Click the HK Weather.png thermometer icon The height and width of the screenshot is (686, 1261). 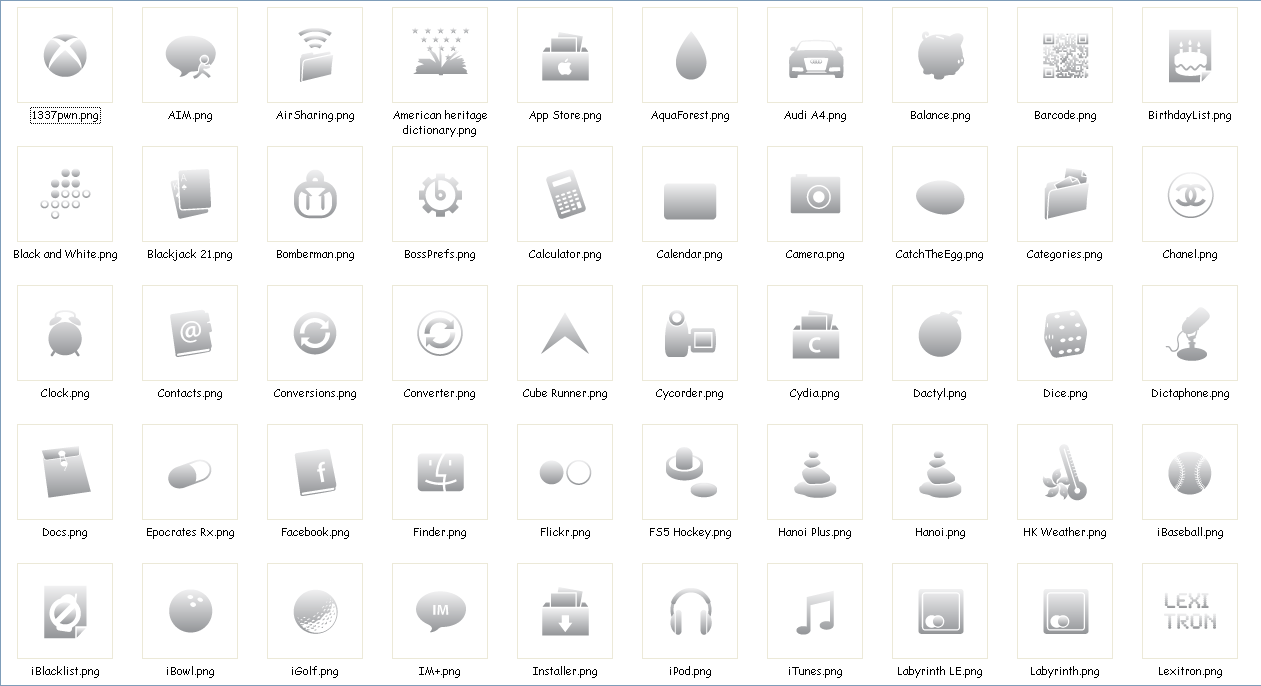(1065, 472)
